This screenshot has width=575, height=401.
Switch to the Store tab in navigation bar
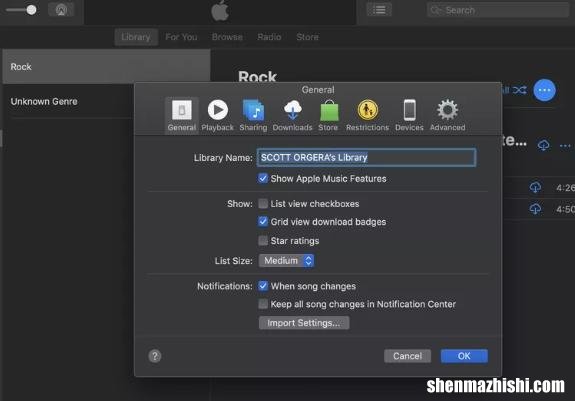click(x=307, y=37)
